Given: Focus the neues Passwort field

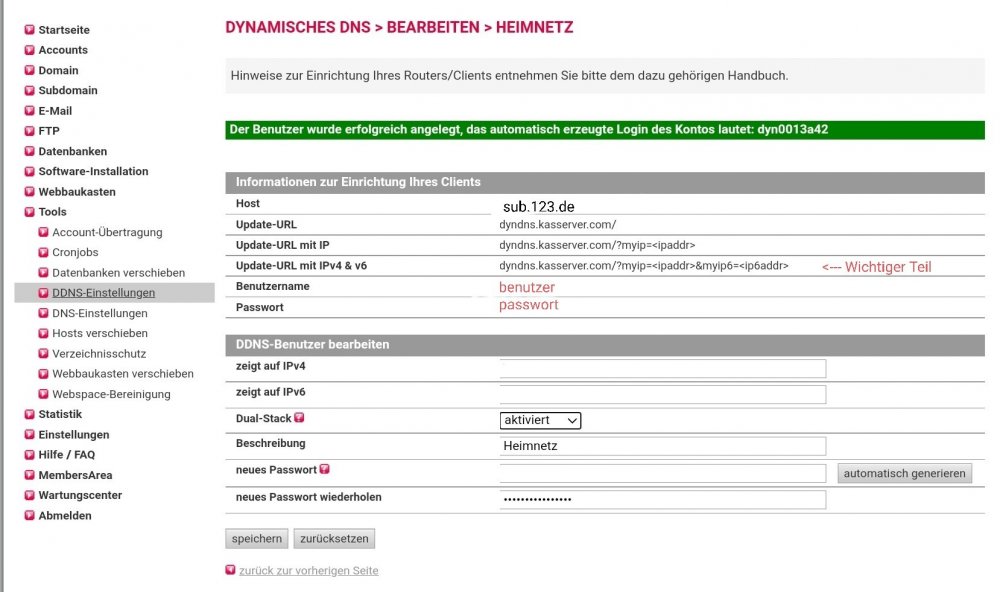Looking at the screenshot, I should (663, 473).
